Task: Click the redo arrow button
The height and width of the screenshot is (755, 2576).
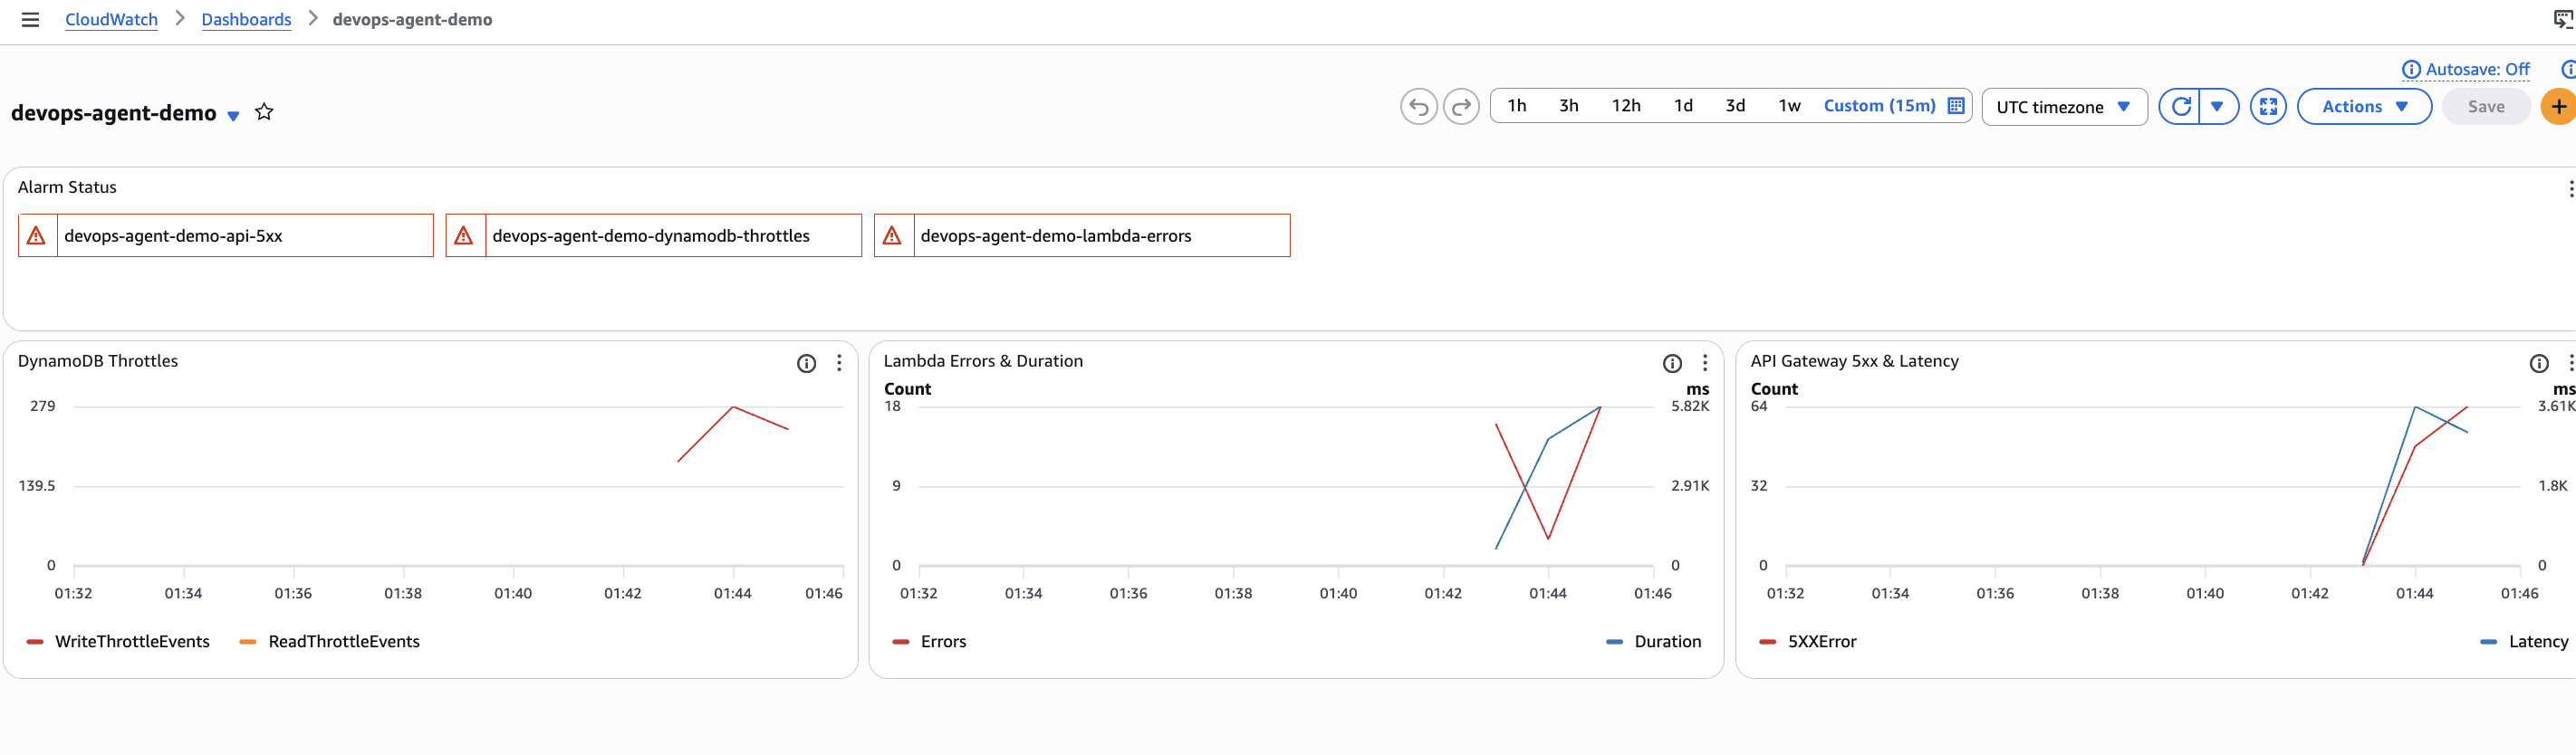Action: 1461,106
